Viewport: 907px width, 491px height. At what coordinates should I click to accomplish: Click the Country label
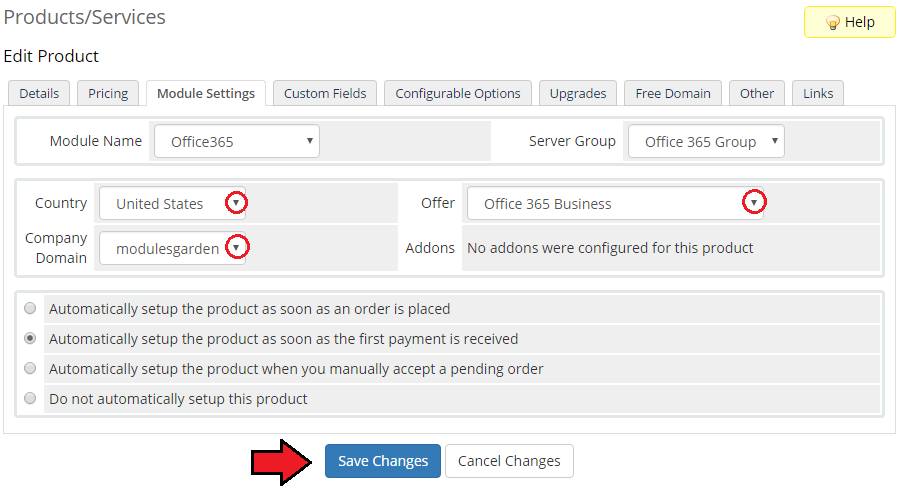click(x=61, y=203)
